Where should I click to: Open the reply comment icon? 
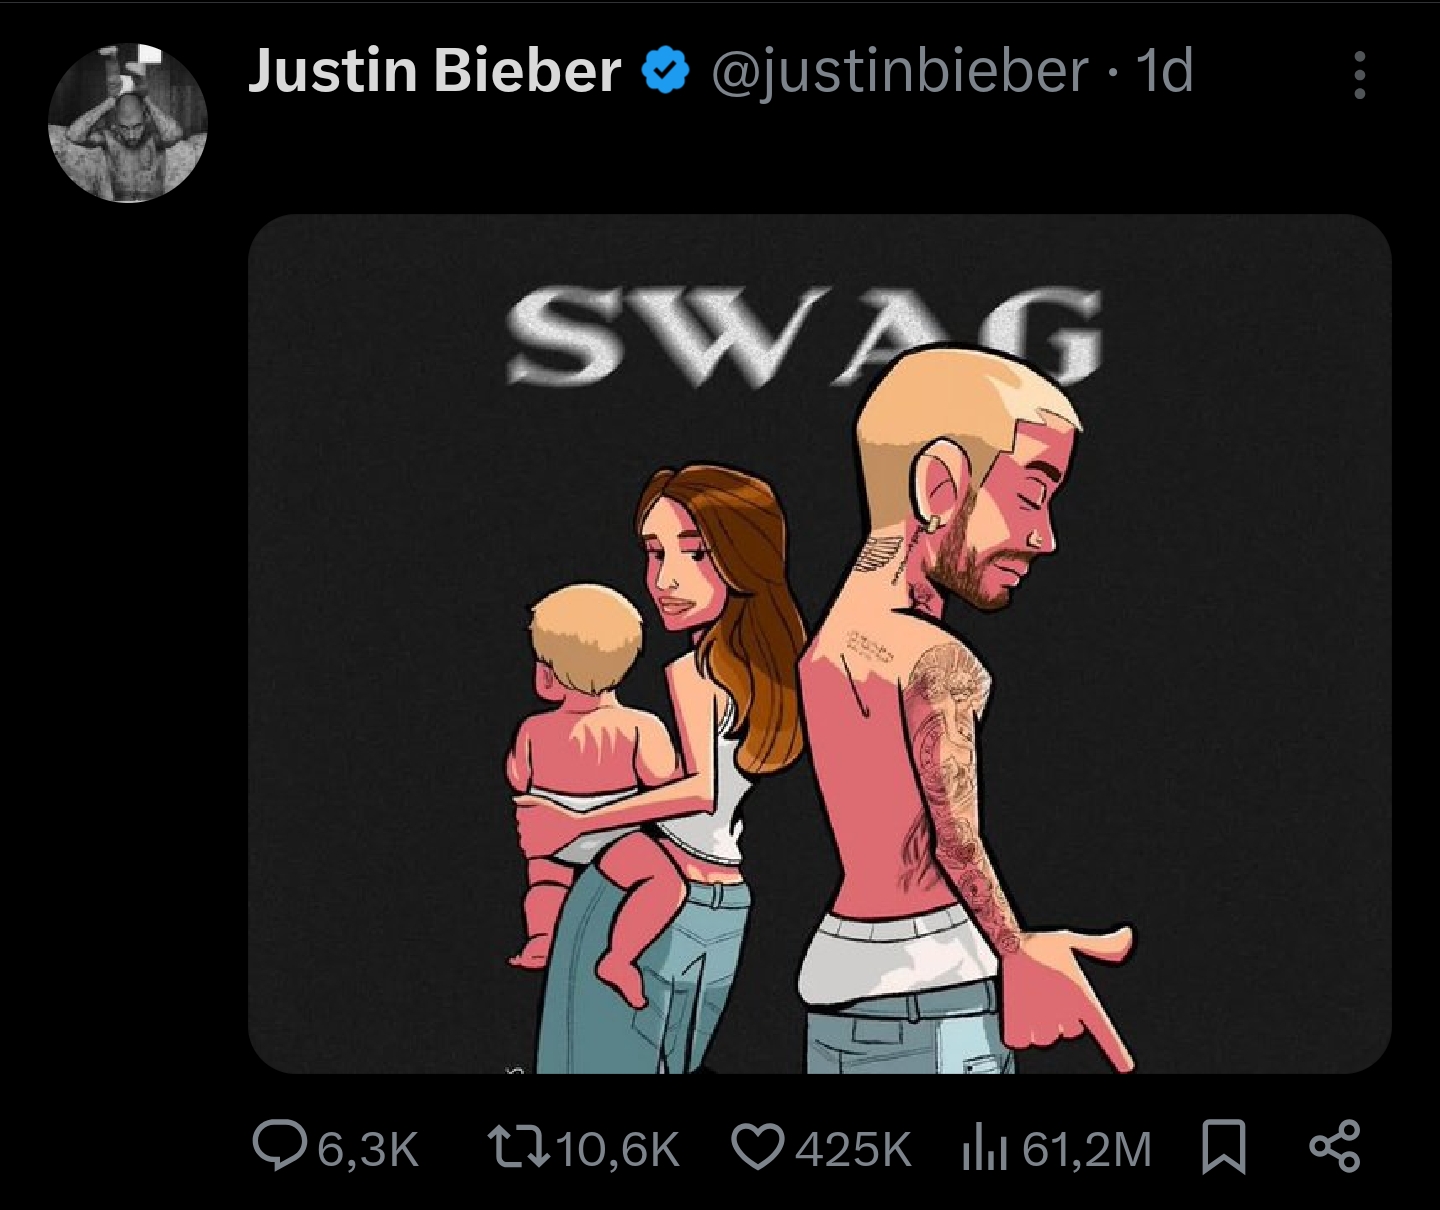coord(279,1148)
